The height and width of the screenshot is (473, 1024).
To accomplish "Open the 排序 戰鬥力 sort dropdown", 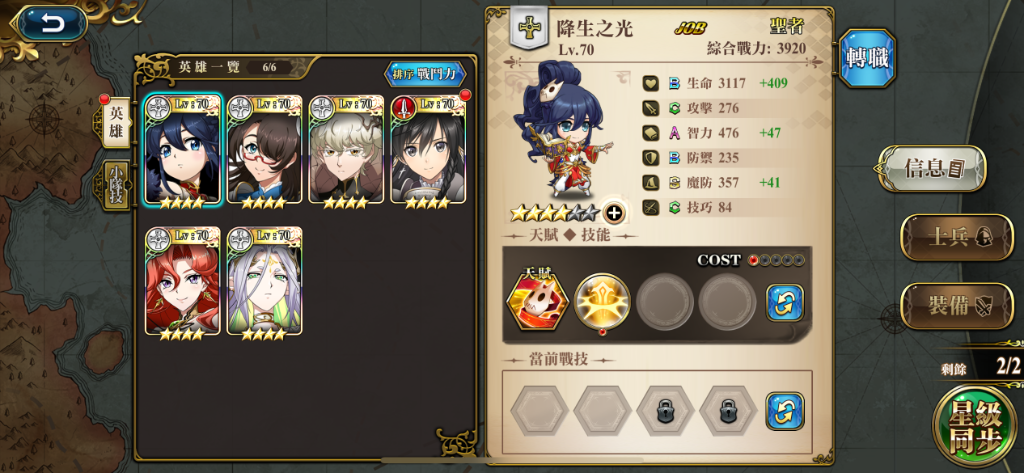I will tap(426, 74).
